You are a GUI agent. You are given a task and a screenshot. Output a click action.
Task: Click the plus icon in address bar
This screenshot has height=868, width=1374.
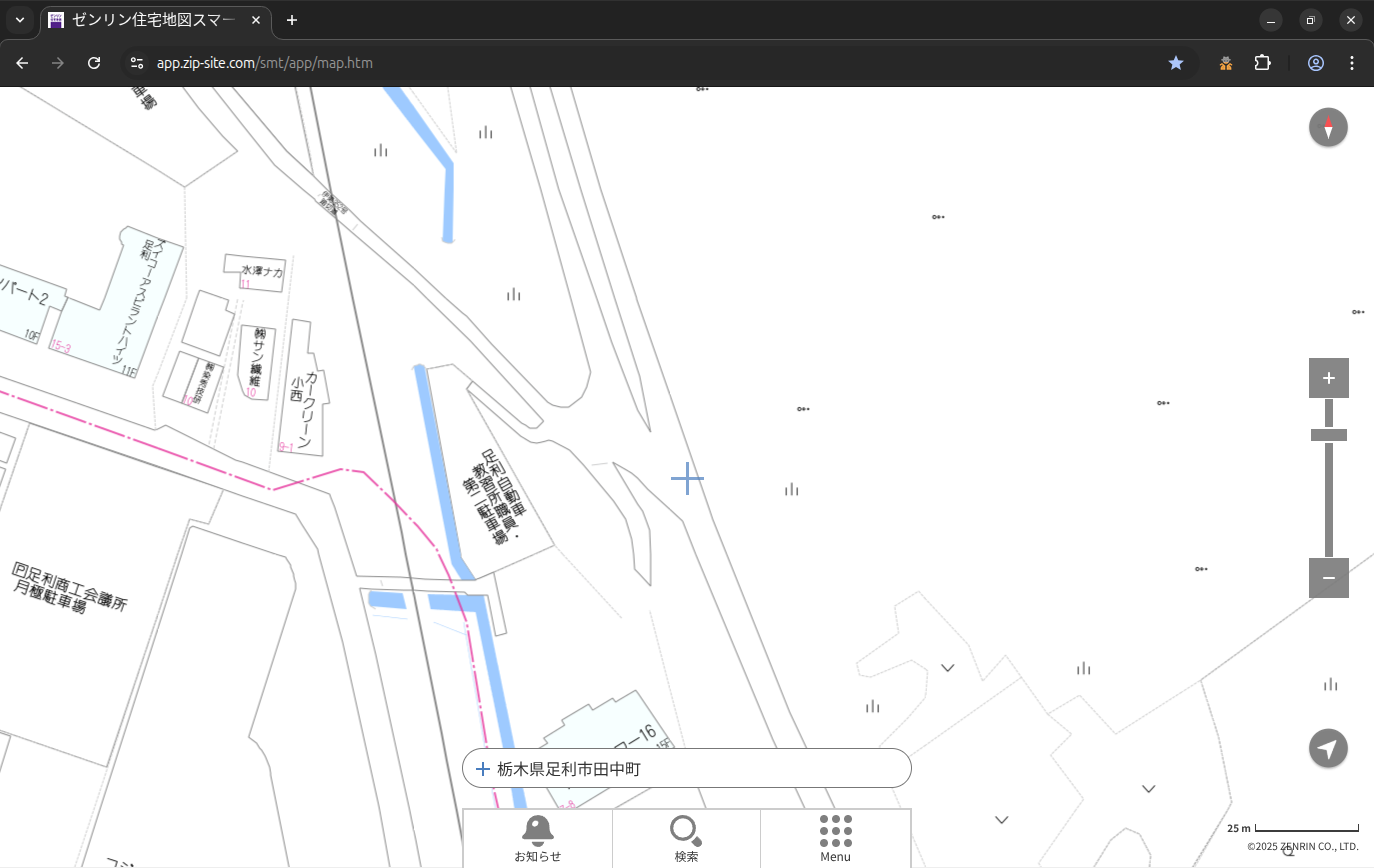482,769
